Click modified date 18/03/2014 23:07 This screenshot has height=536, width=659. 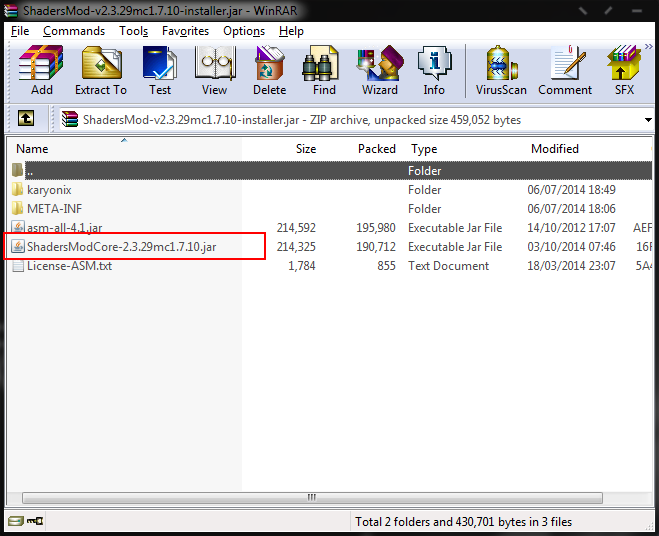click(x=571, y=266)
